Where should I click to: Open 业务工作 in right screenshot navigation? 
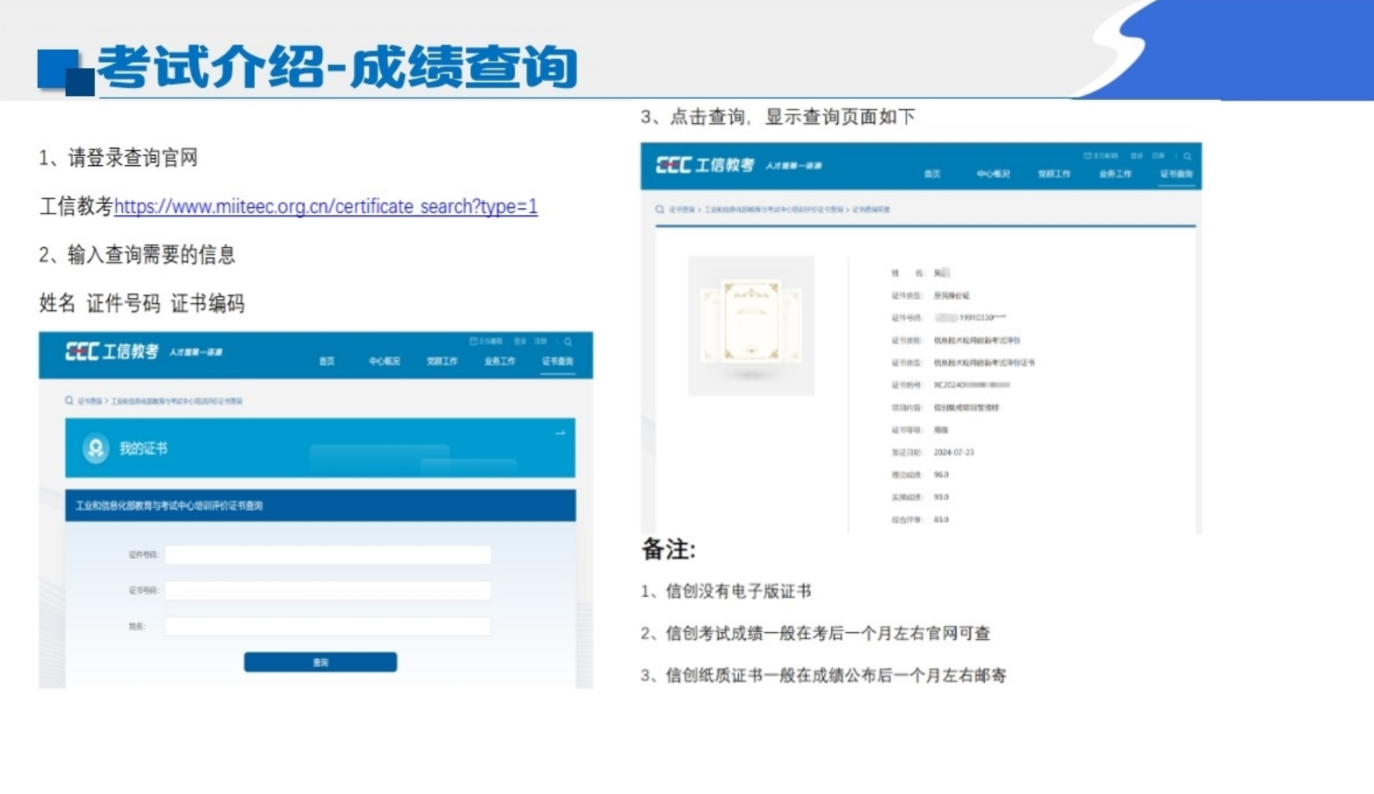pos(1115,174)
